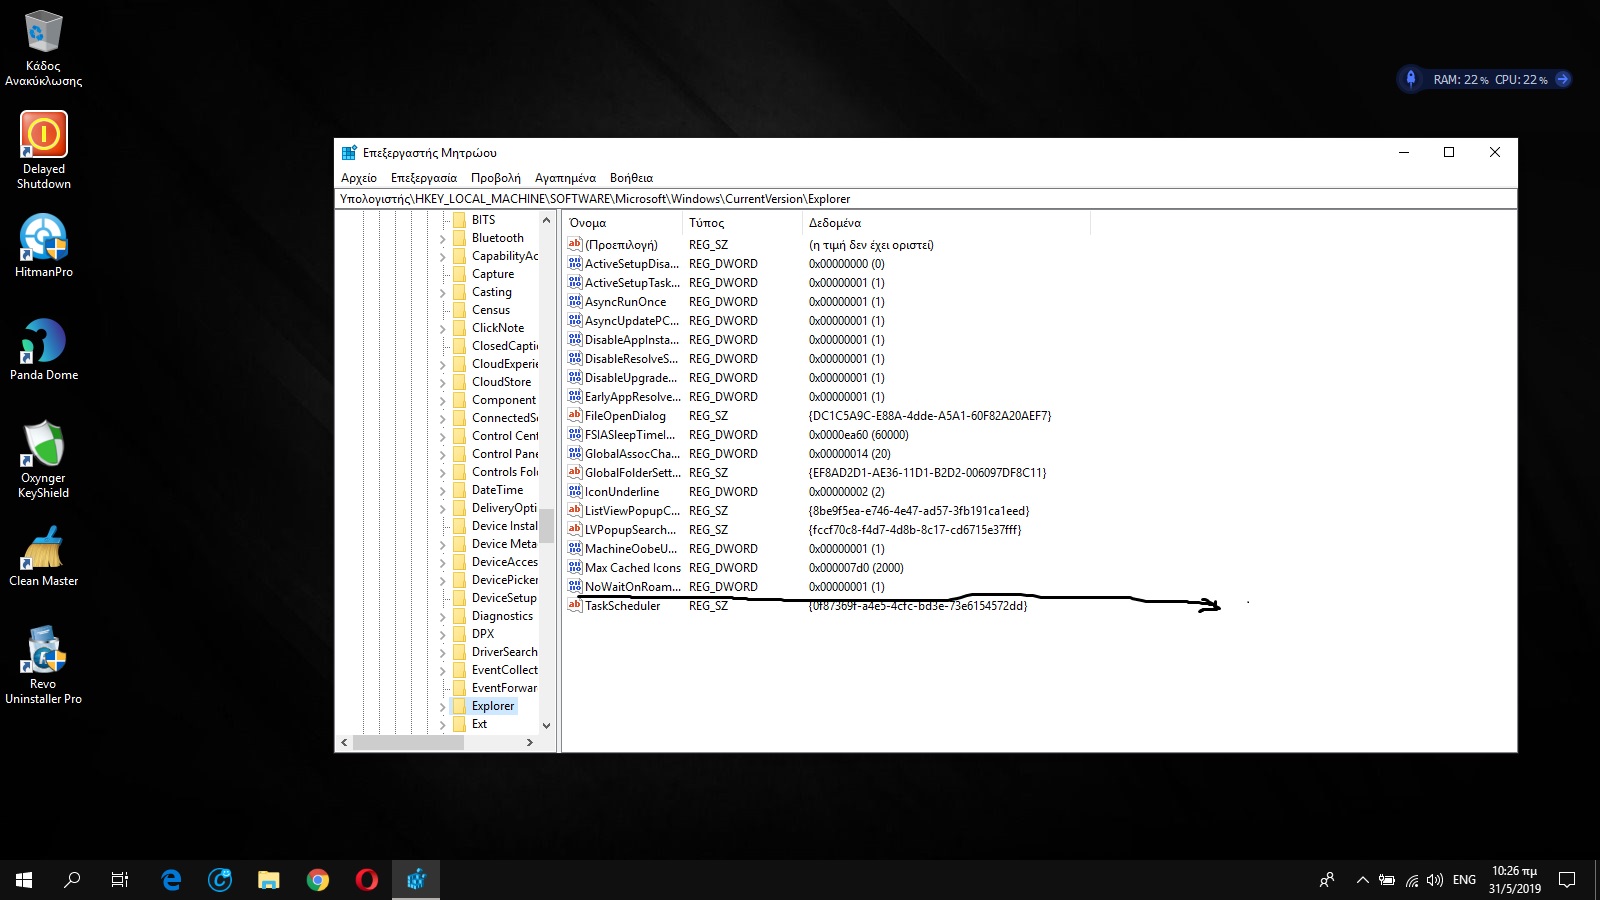The image size is (1600, 900).
Task: Open the Windows Start menu
Action: (x=24, y=880)
